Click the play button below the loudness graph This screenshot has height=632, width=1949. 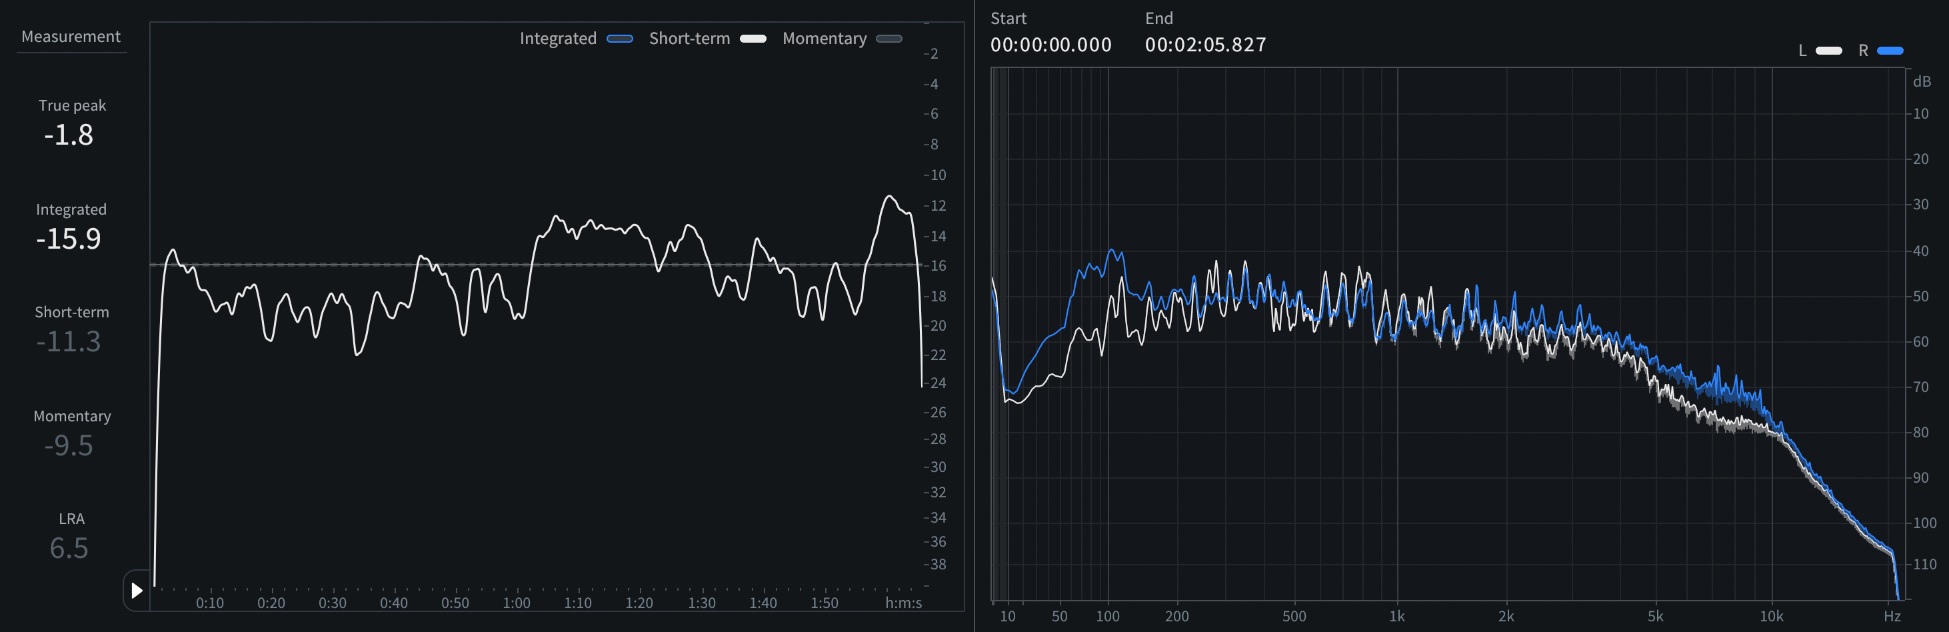[137, 590]
